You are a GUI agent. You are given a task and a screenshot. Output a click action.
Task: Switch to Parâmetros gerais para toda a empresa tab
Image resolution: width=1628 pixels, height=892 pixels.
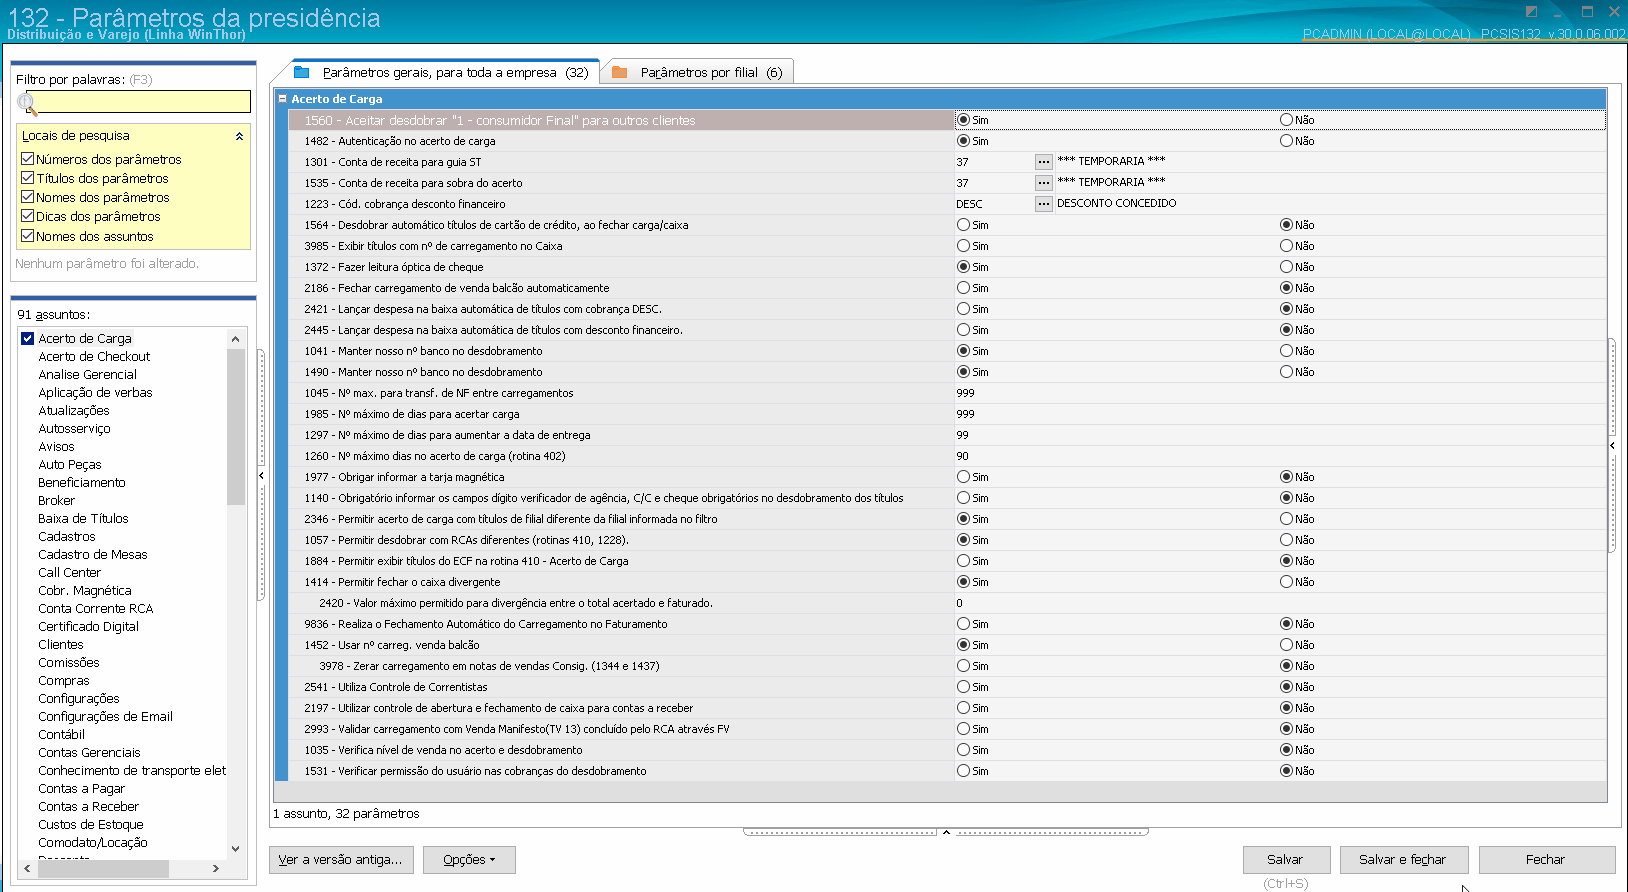441,72
